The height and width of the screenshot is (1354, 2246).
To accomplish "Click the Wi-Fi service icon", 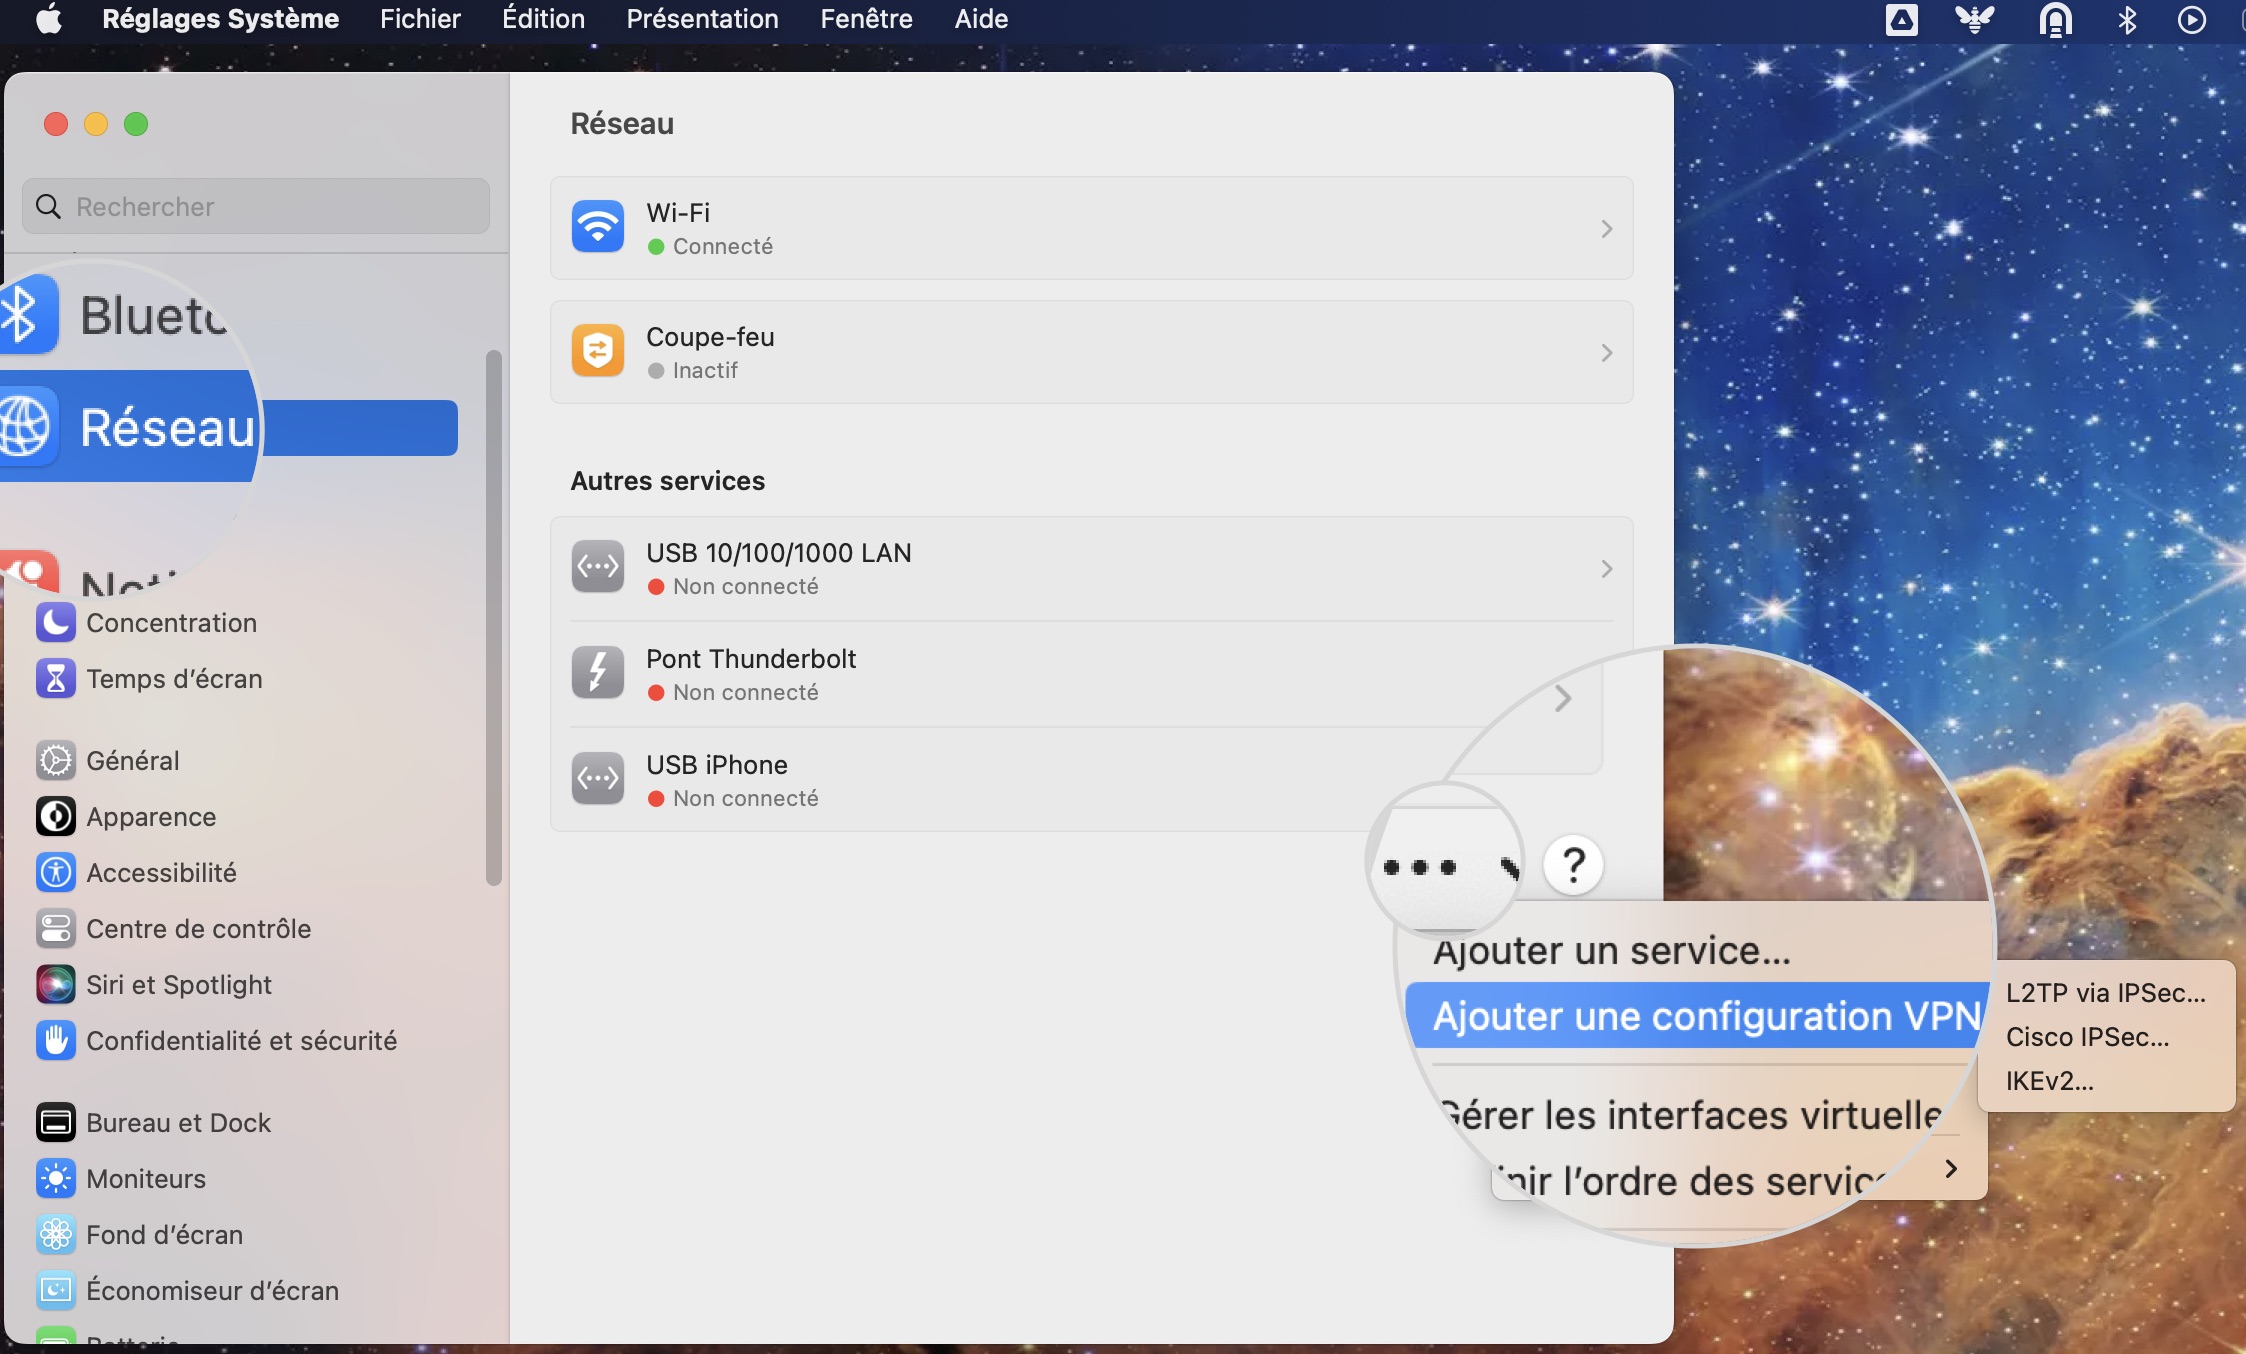I will 598,227.
